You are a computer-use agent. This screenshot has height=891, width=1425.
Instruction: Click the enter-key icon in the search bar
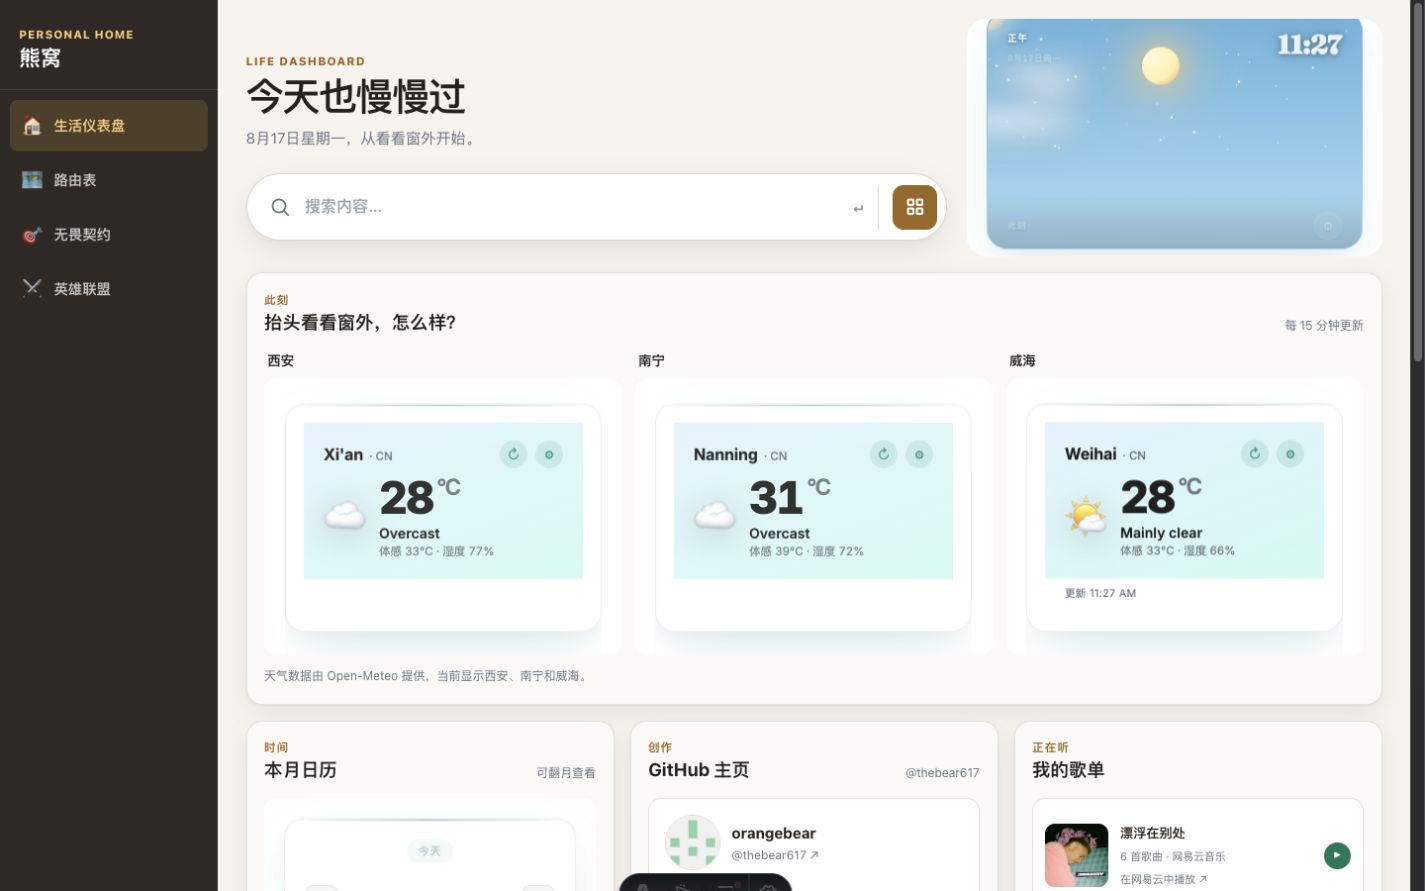click(x=858, y=208)
